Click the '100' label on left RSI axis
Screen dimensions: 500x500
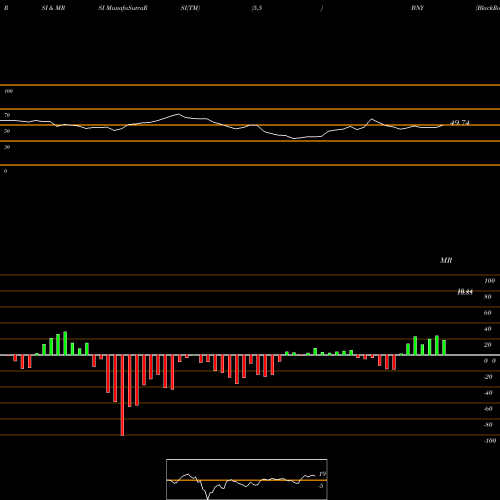tap(8, 91)
